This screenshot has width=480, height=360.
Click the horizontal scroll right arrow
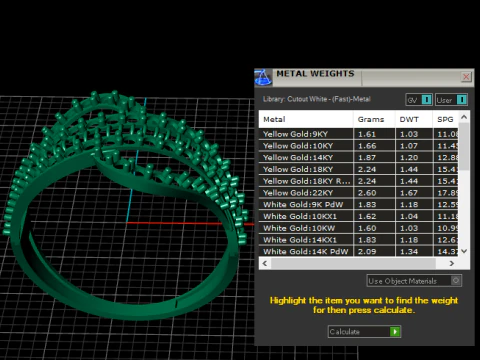point(452,263)
